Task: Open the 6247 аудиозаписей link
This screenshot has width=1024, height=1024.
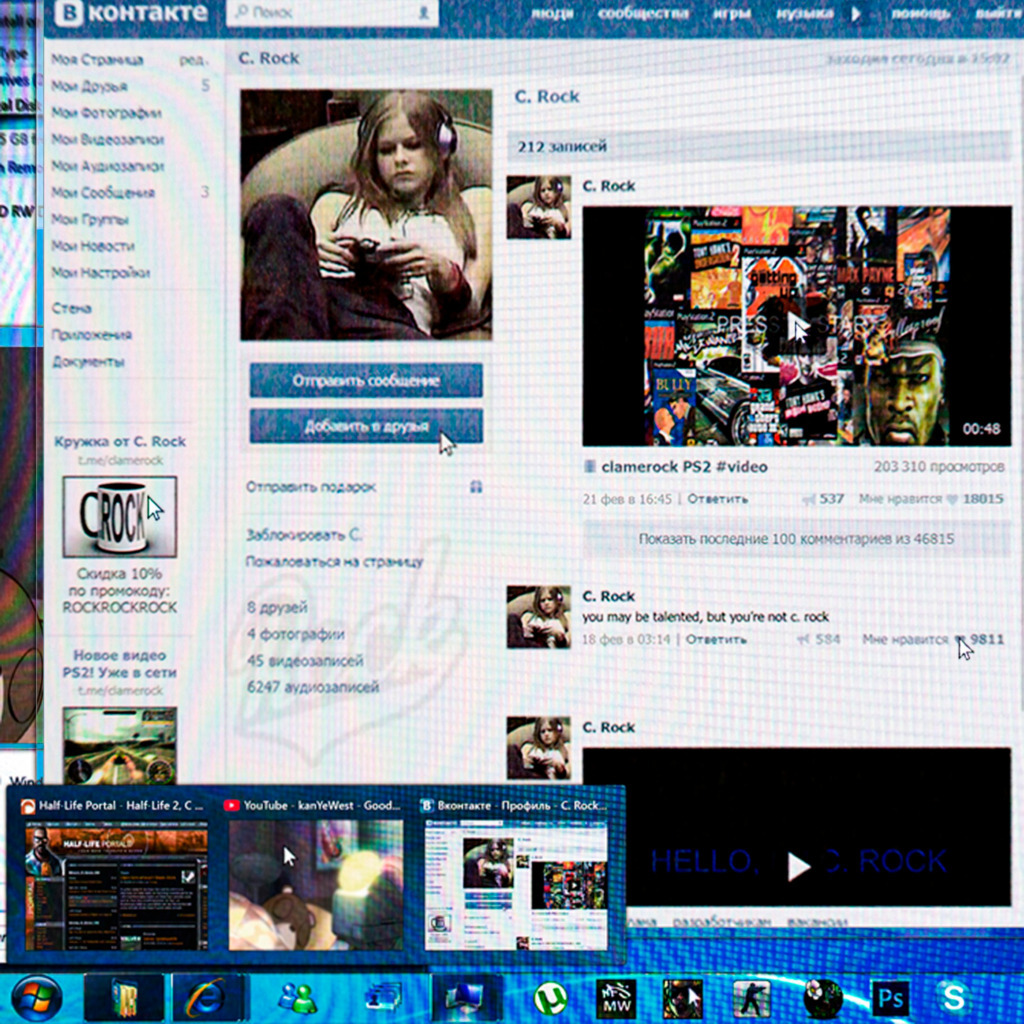Action: [313, 687]
